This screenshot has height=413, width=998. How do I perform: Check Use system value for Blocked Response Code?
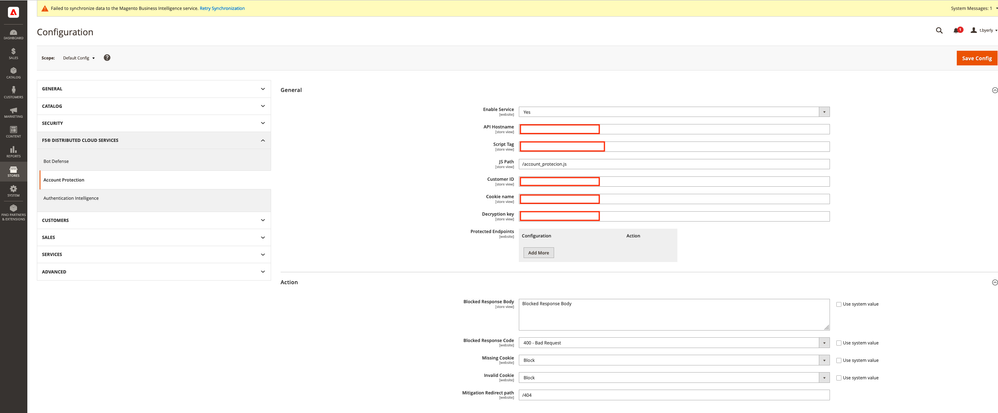point(838,342)
